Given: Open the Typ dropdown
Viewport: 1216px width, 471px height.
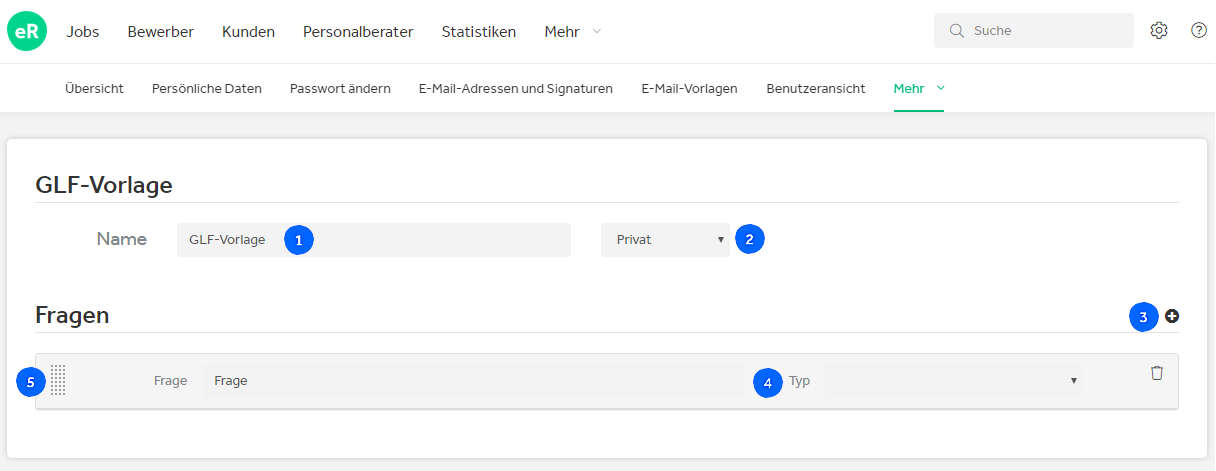Looking at the screenshot, I should pyautogui.click(x=953, y=381).
